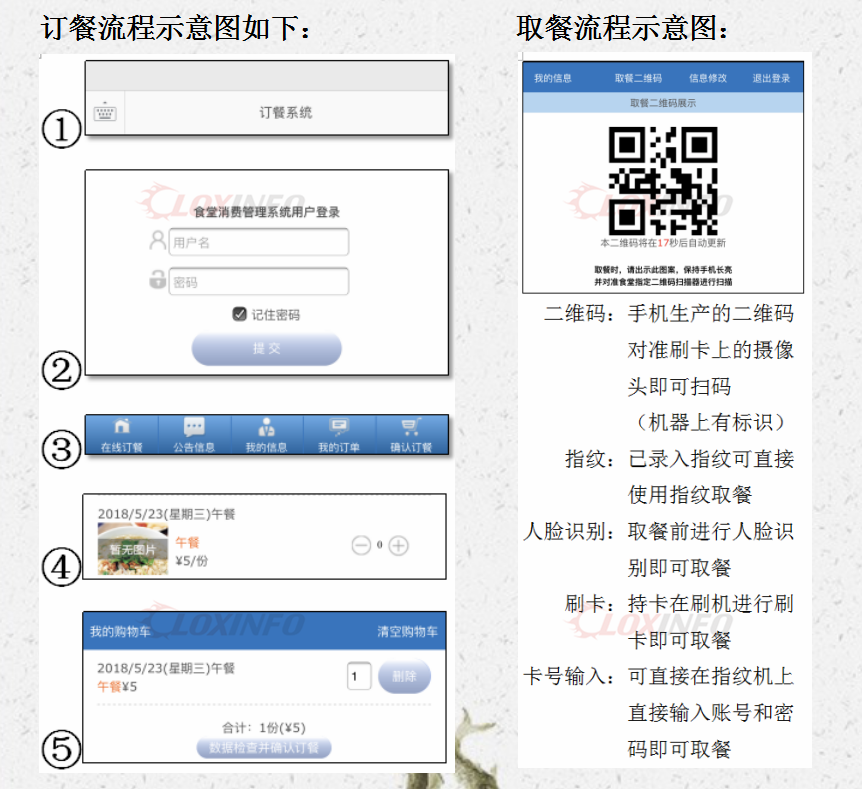This screenshot has height=789, width=862.
Task: Click the keyboard icon beside 订餐系统
Action: (105, 112)
